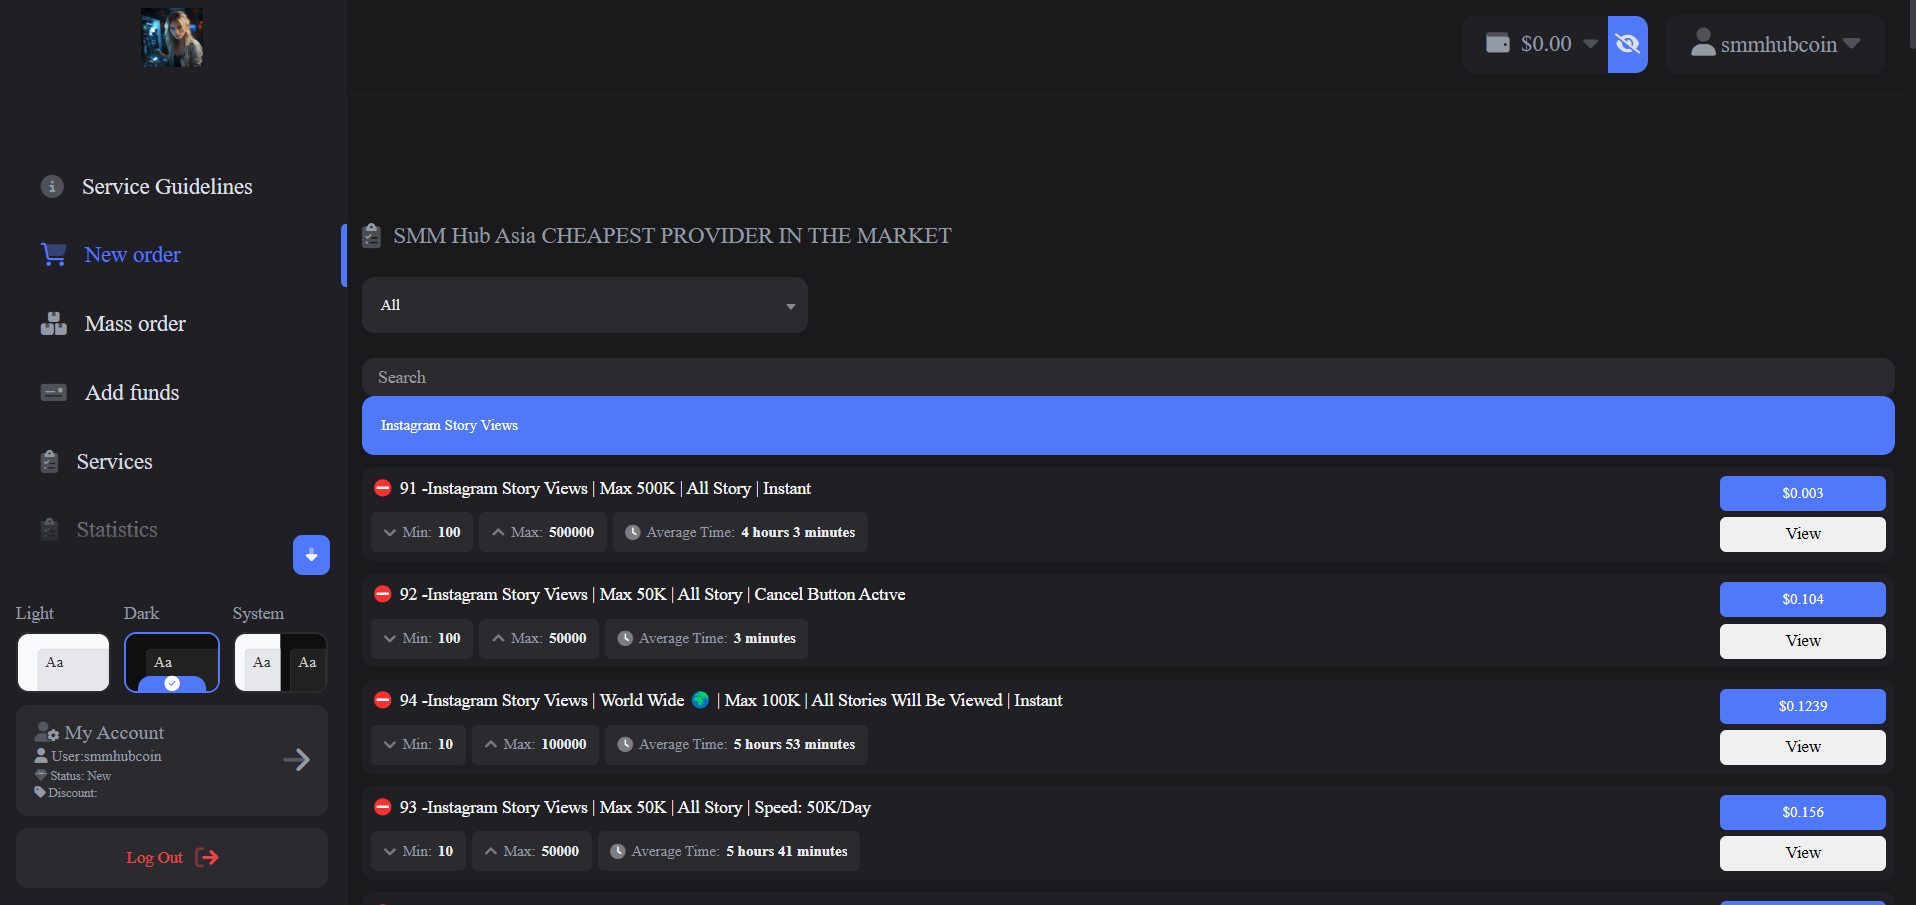Click View for service 91
1916x905 pixels.
click(1802, 534)
